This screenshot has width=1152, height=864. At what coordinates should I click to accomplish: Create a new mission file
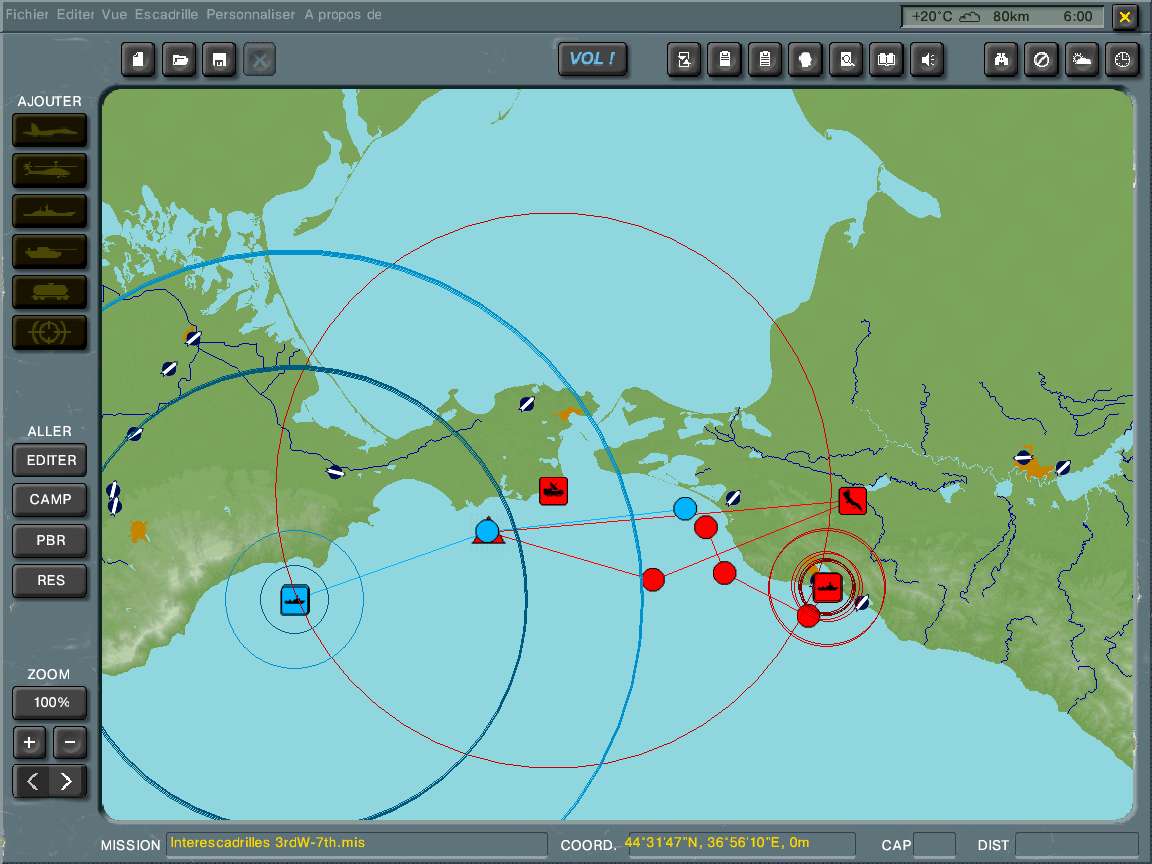[x=138, y=60]
